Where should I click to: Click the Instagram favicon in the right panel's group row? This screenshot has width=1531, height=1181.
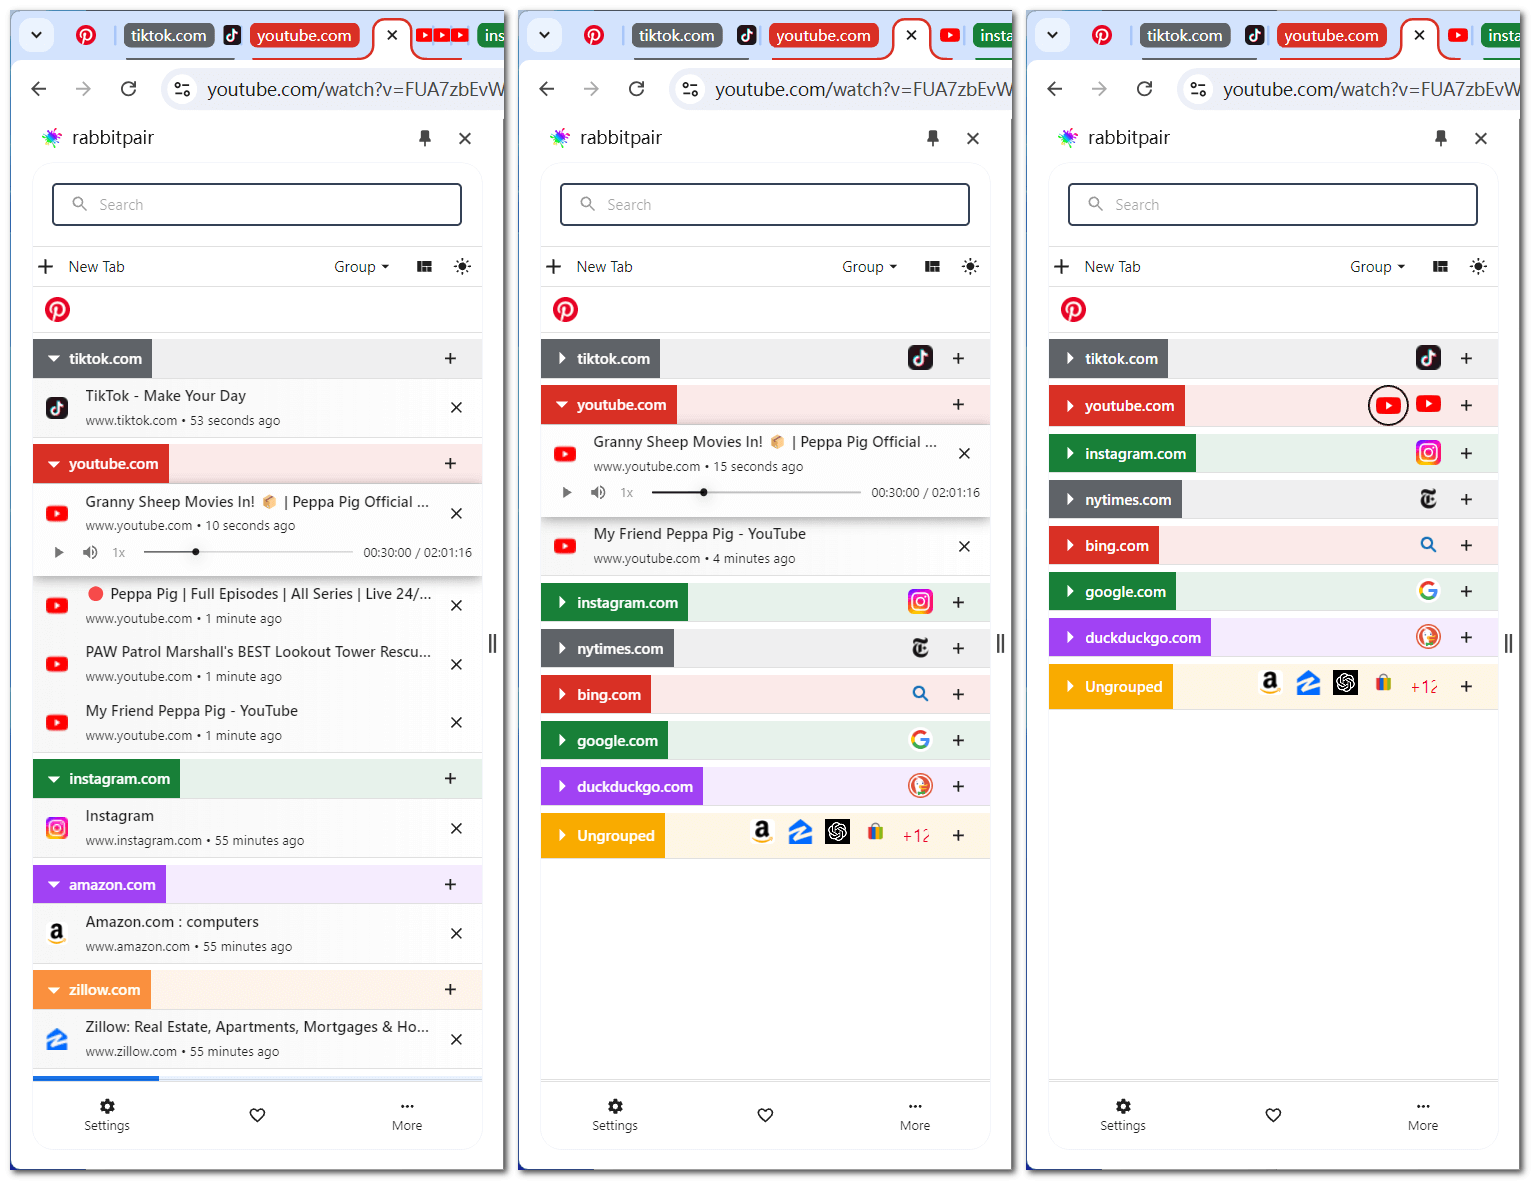coord(1428,452)
